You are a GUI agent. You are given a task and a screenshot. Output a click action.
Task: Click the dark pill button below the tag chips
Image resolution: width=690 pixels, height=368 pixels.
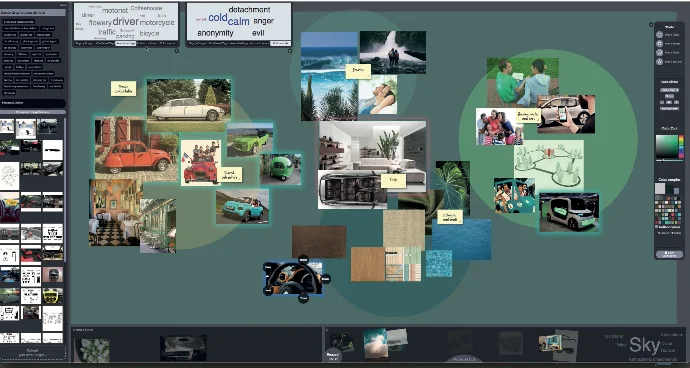(x=33, y=103)
